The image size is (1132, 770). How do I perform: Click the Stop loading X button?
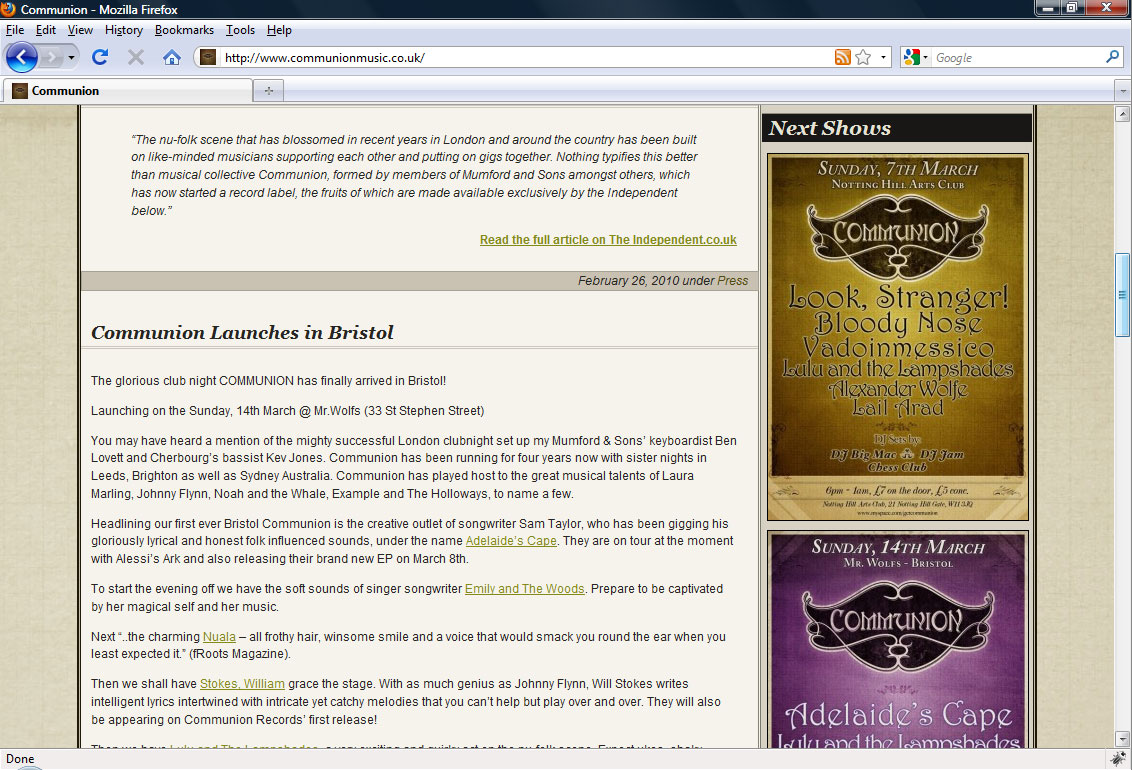pos(136,57)
